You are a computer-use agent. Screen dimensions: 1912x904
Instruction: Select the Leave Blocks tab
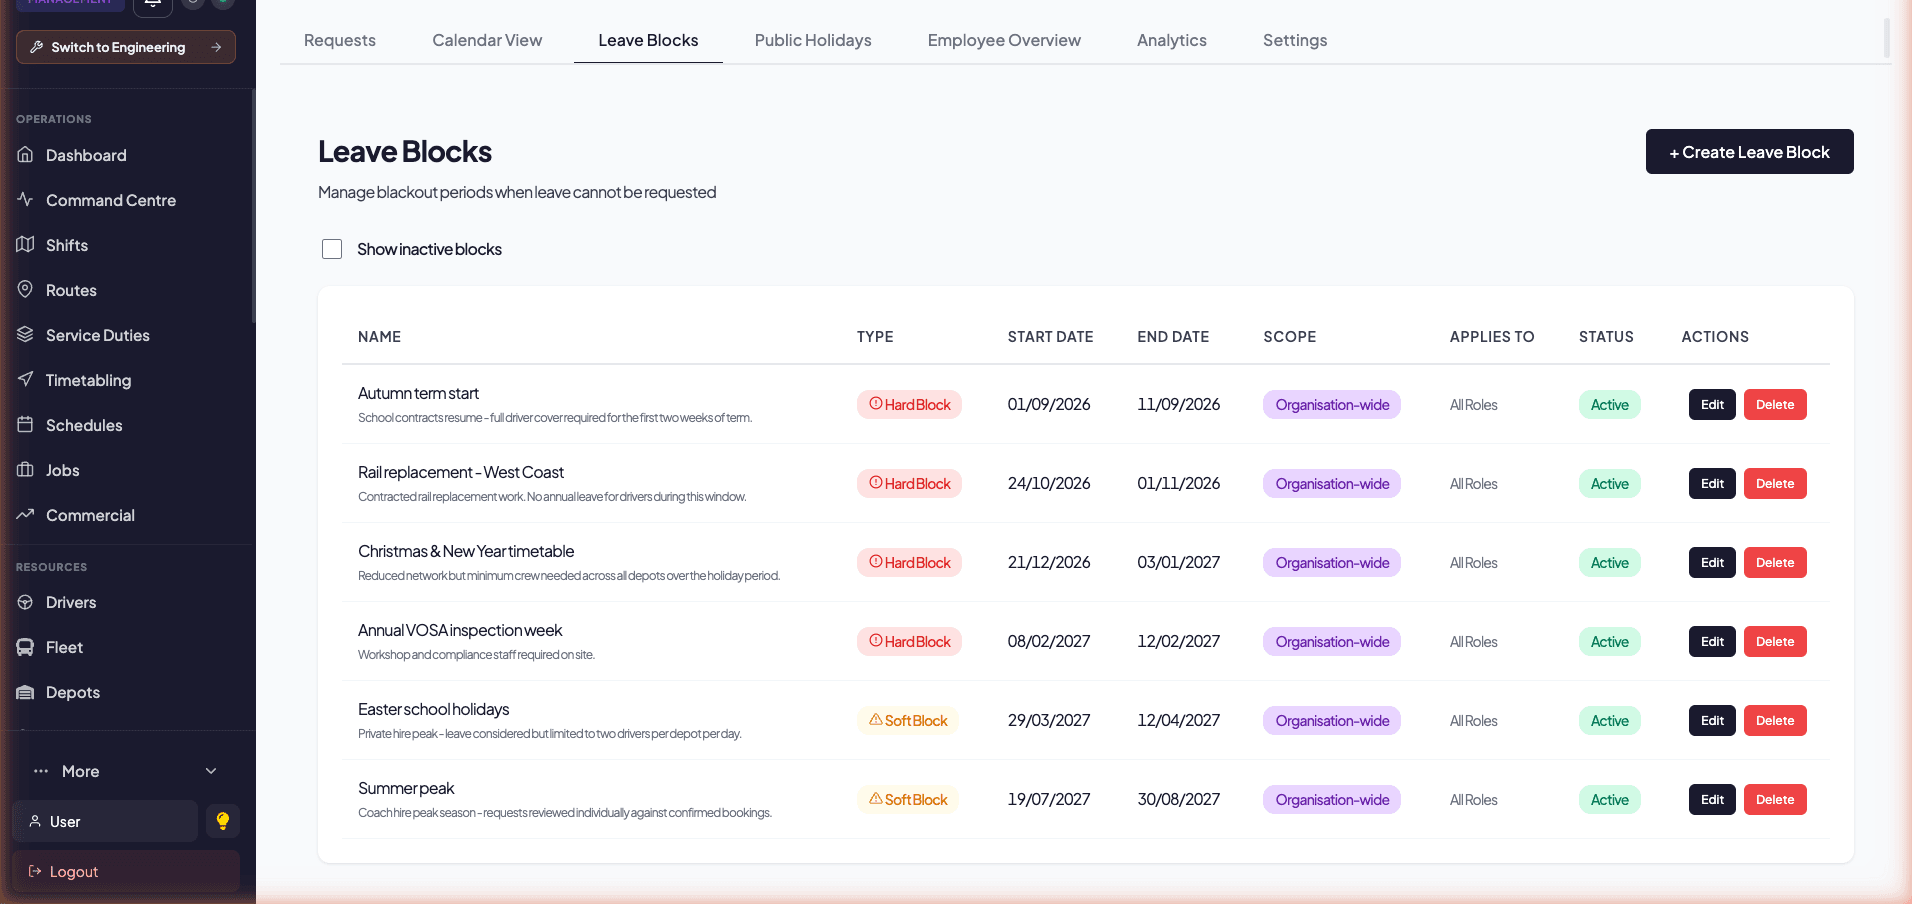pos(648,40)
